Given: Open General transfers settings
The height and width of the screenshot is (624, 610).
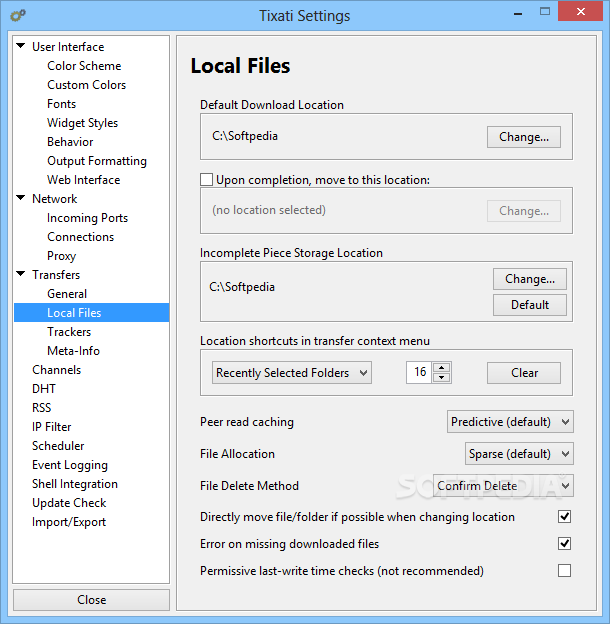Looking at the screenshot, I should point(67,294).
